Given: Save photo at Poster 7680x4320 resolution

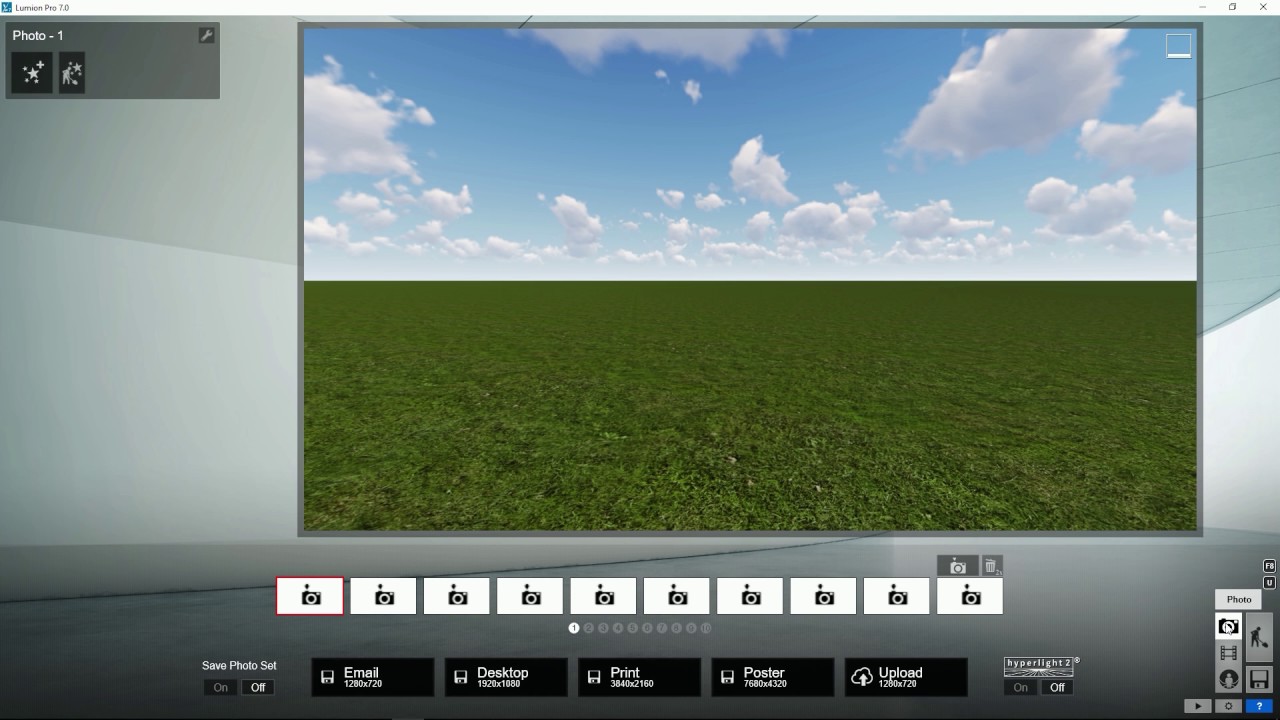Looking at the screenshot, I should click(772, 677).
